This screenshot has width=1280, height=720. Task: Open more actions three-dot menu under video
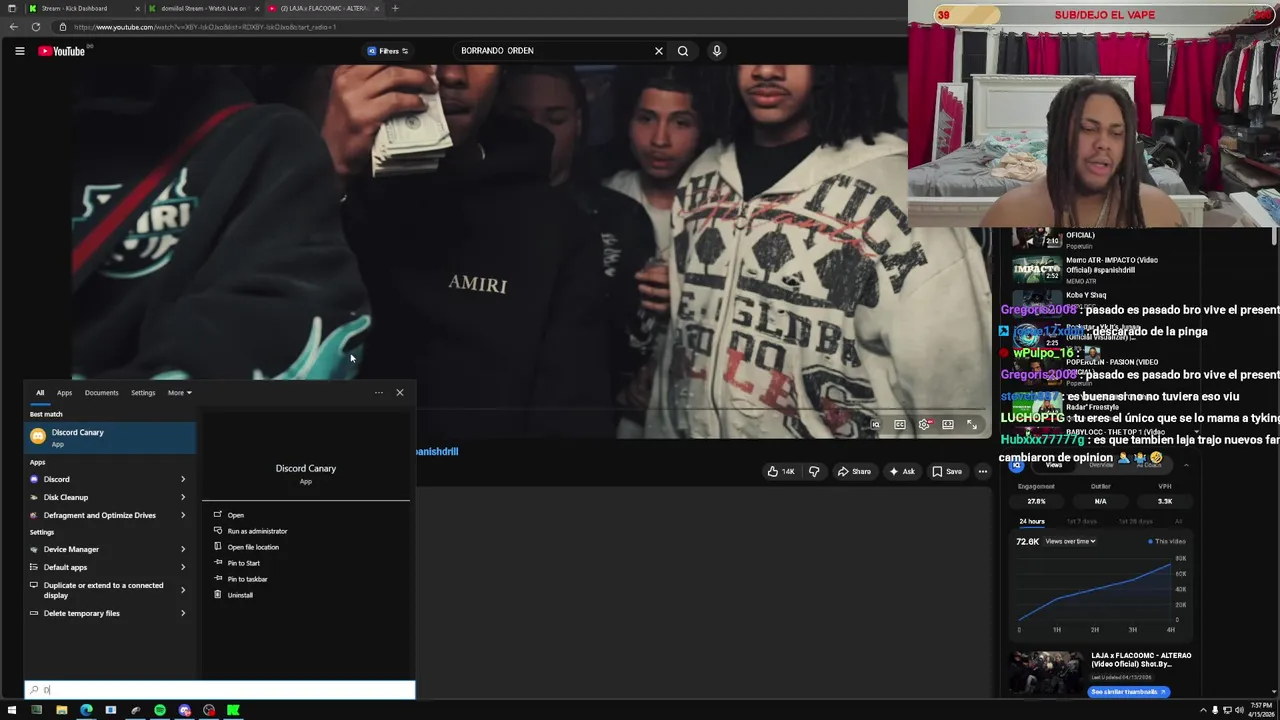click(x=983, y=471)
